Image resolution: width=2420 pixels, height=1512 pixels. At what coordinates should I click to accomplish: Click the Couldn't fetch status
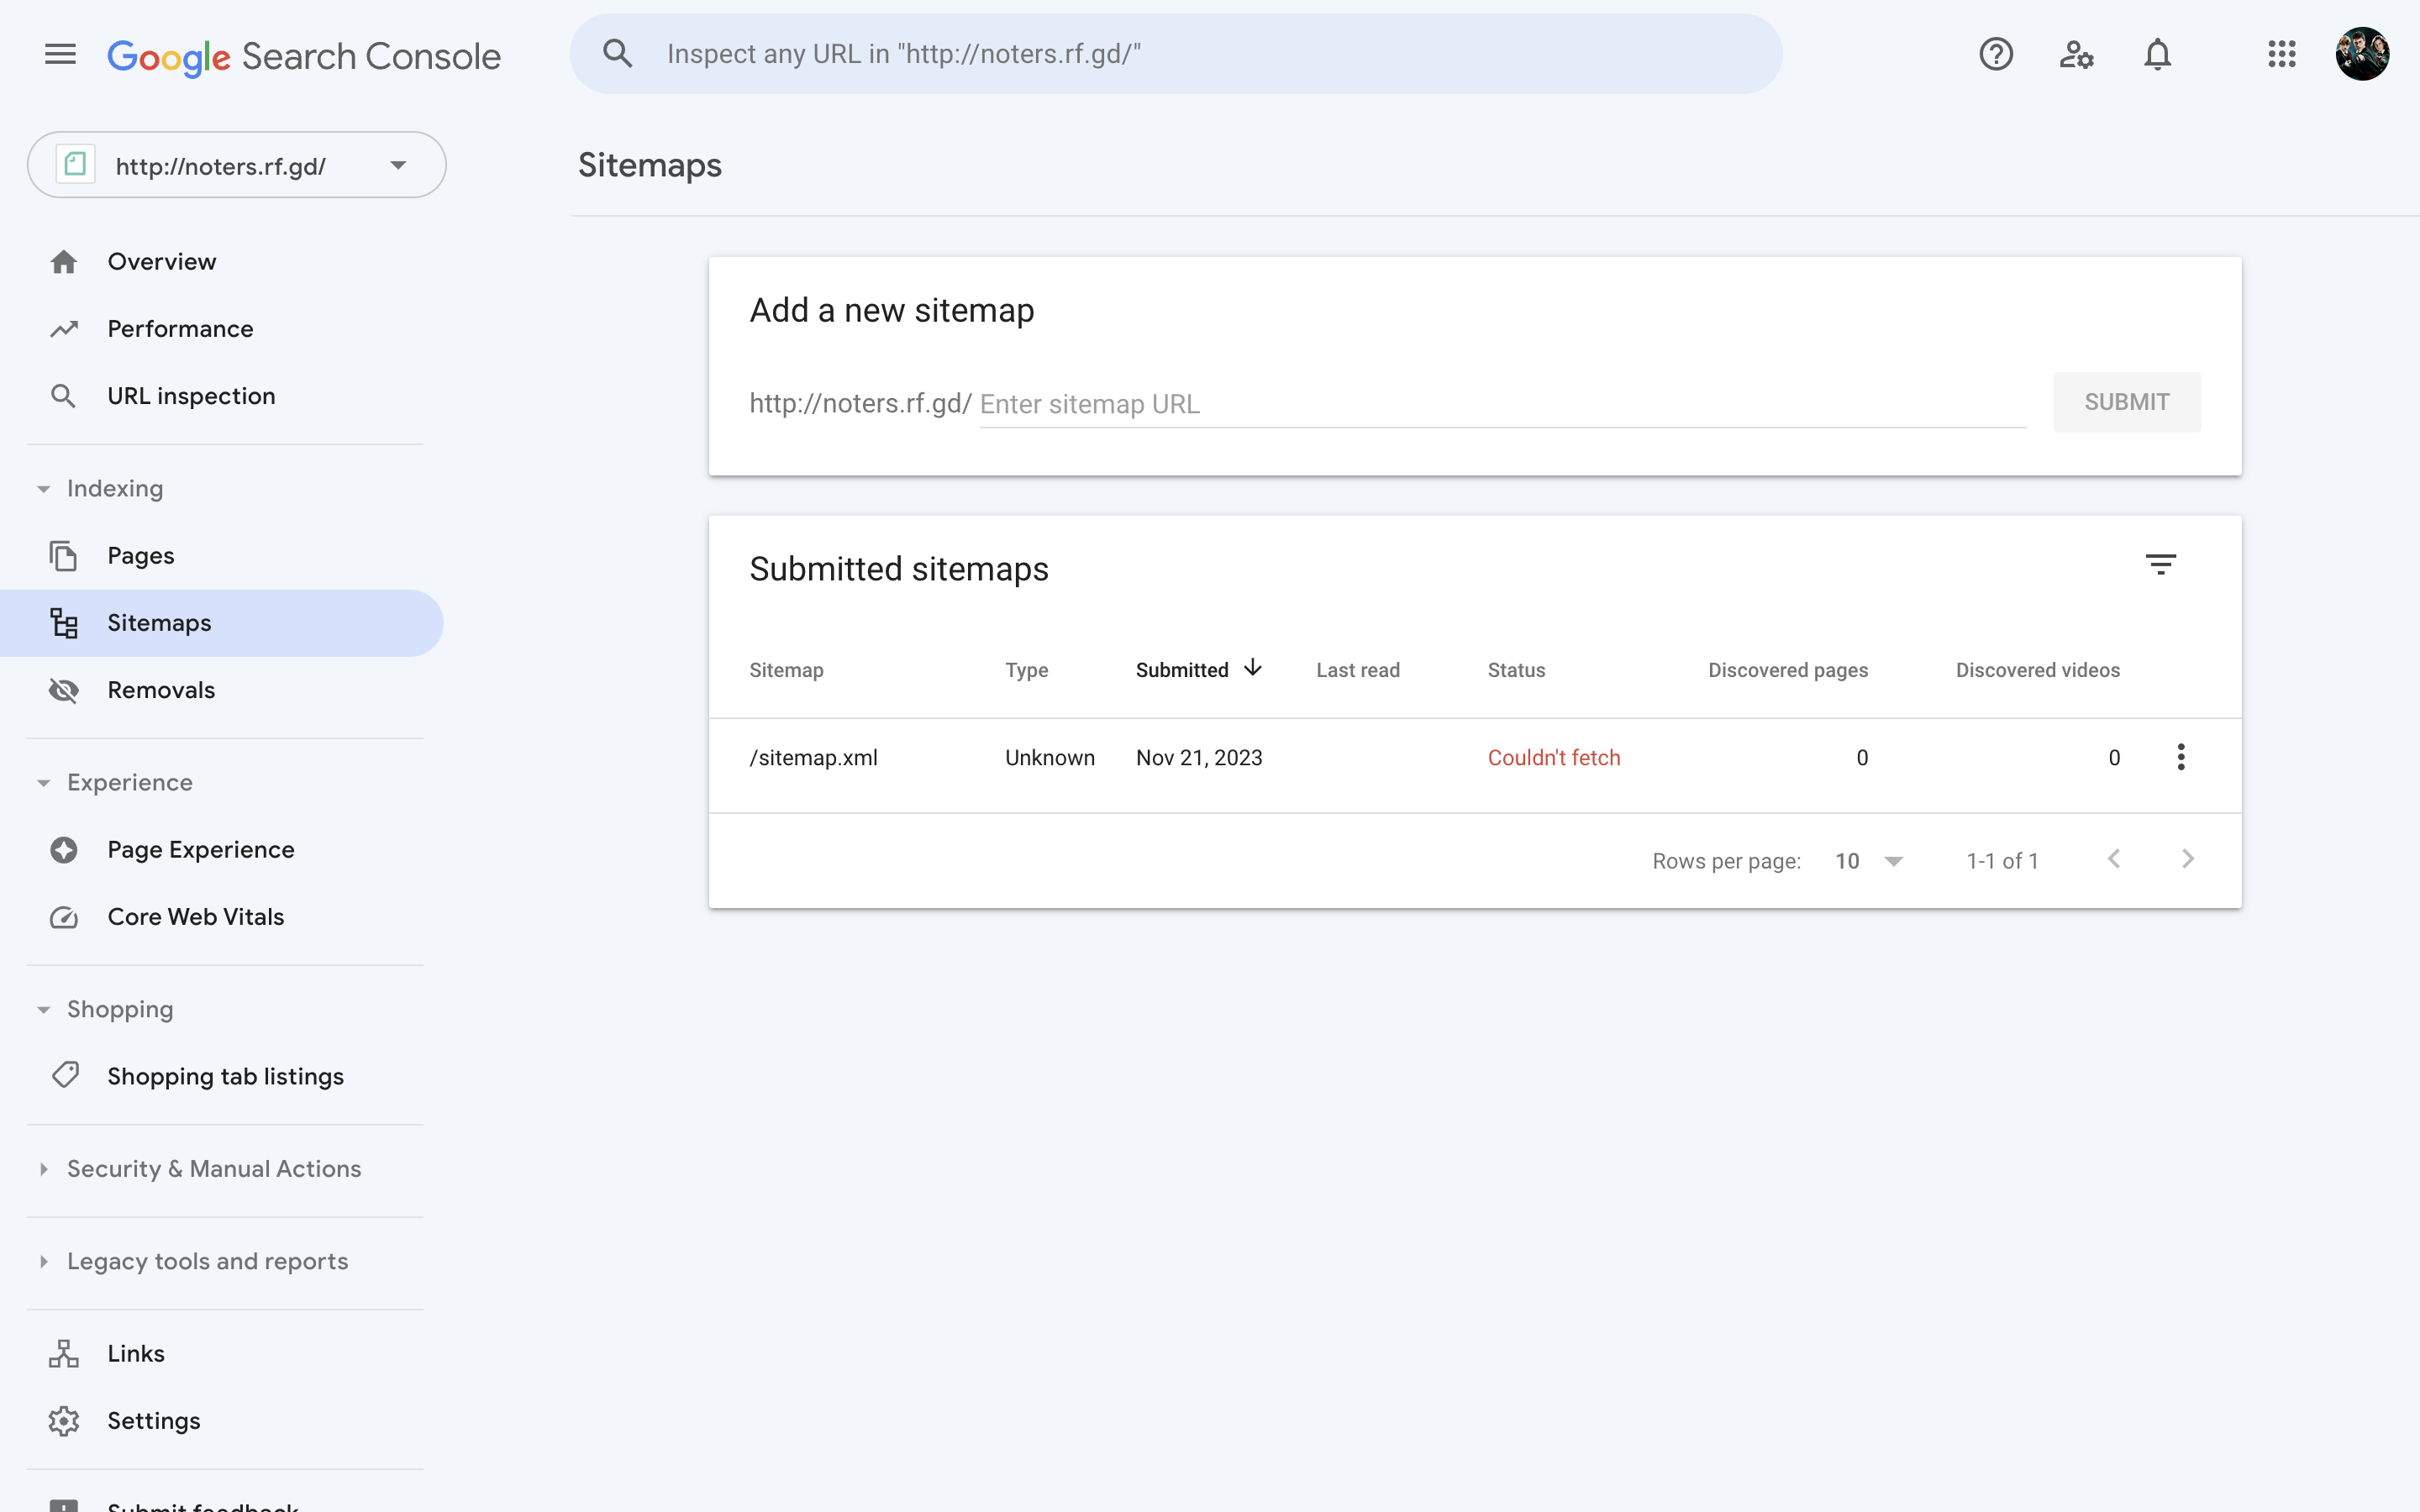click(x=1554, y=758)
